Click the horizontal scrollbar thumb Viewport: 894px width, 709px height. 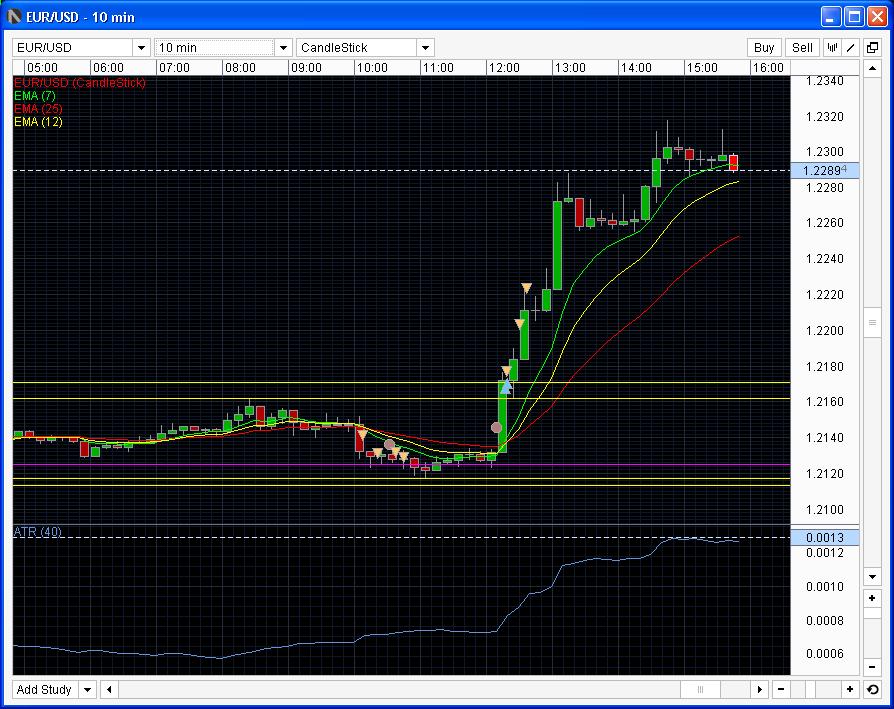[701, 690]
